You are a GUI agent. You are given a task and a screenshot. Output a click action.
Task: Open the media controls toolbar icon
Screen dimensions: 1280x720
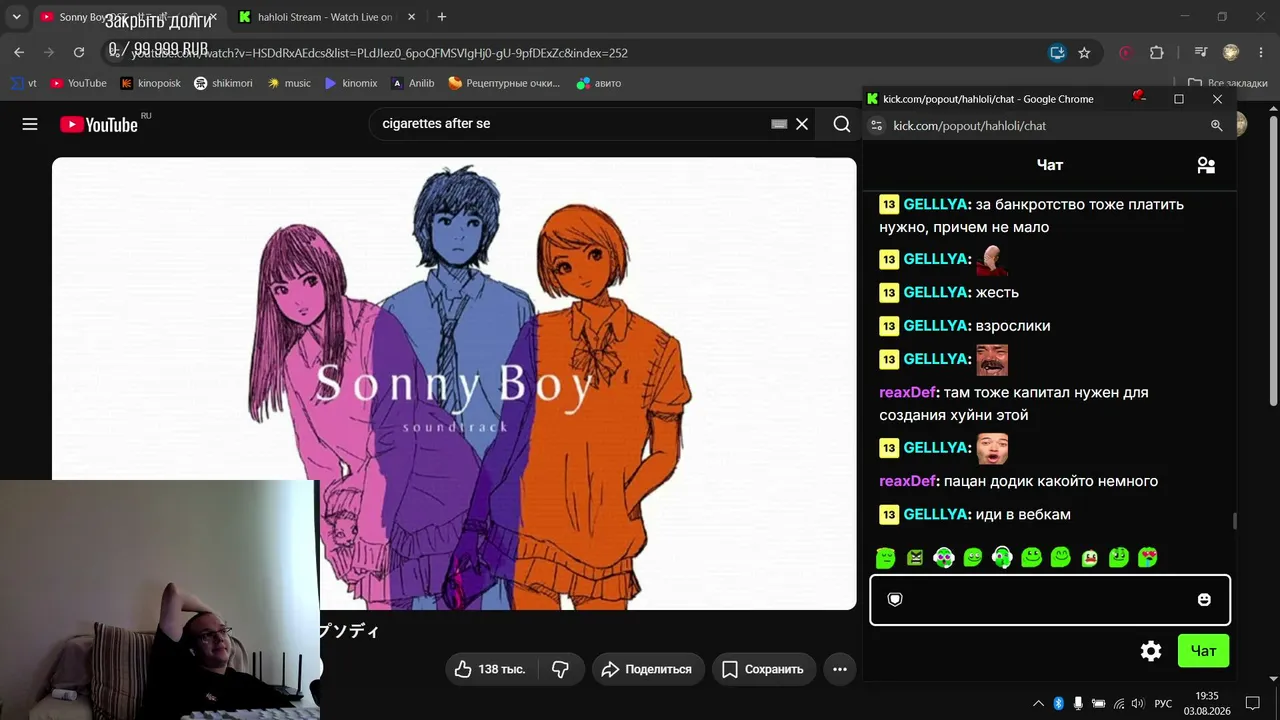tap(1201, 53)
